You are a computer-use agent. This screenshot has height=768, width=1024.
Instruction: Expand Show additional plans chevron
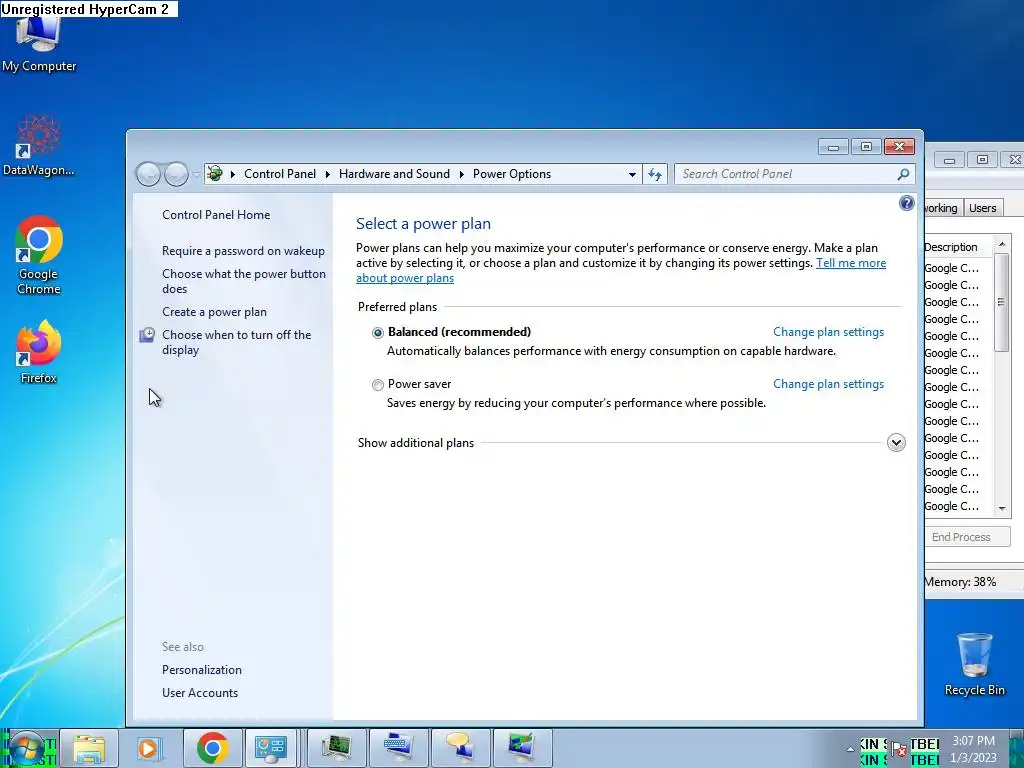click(x=896, y=443)
